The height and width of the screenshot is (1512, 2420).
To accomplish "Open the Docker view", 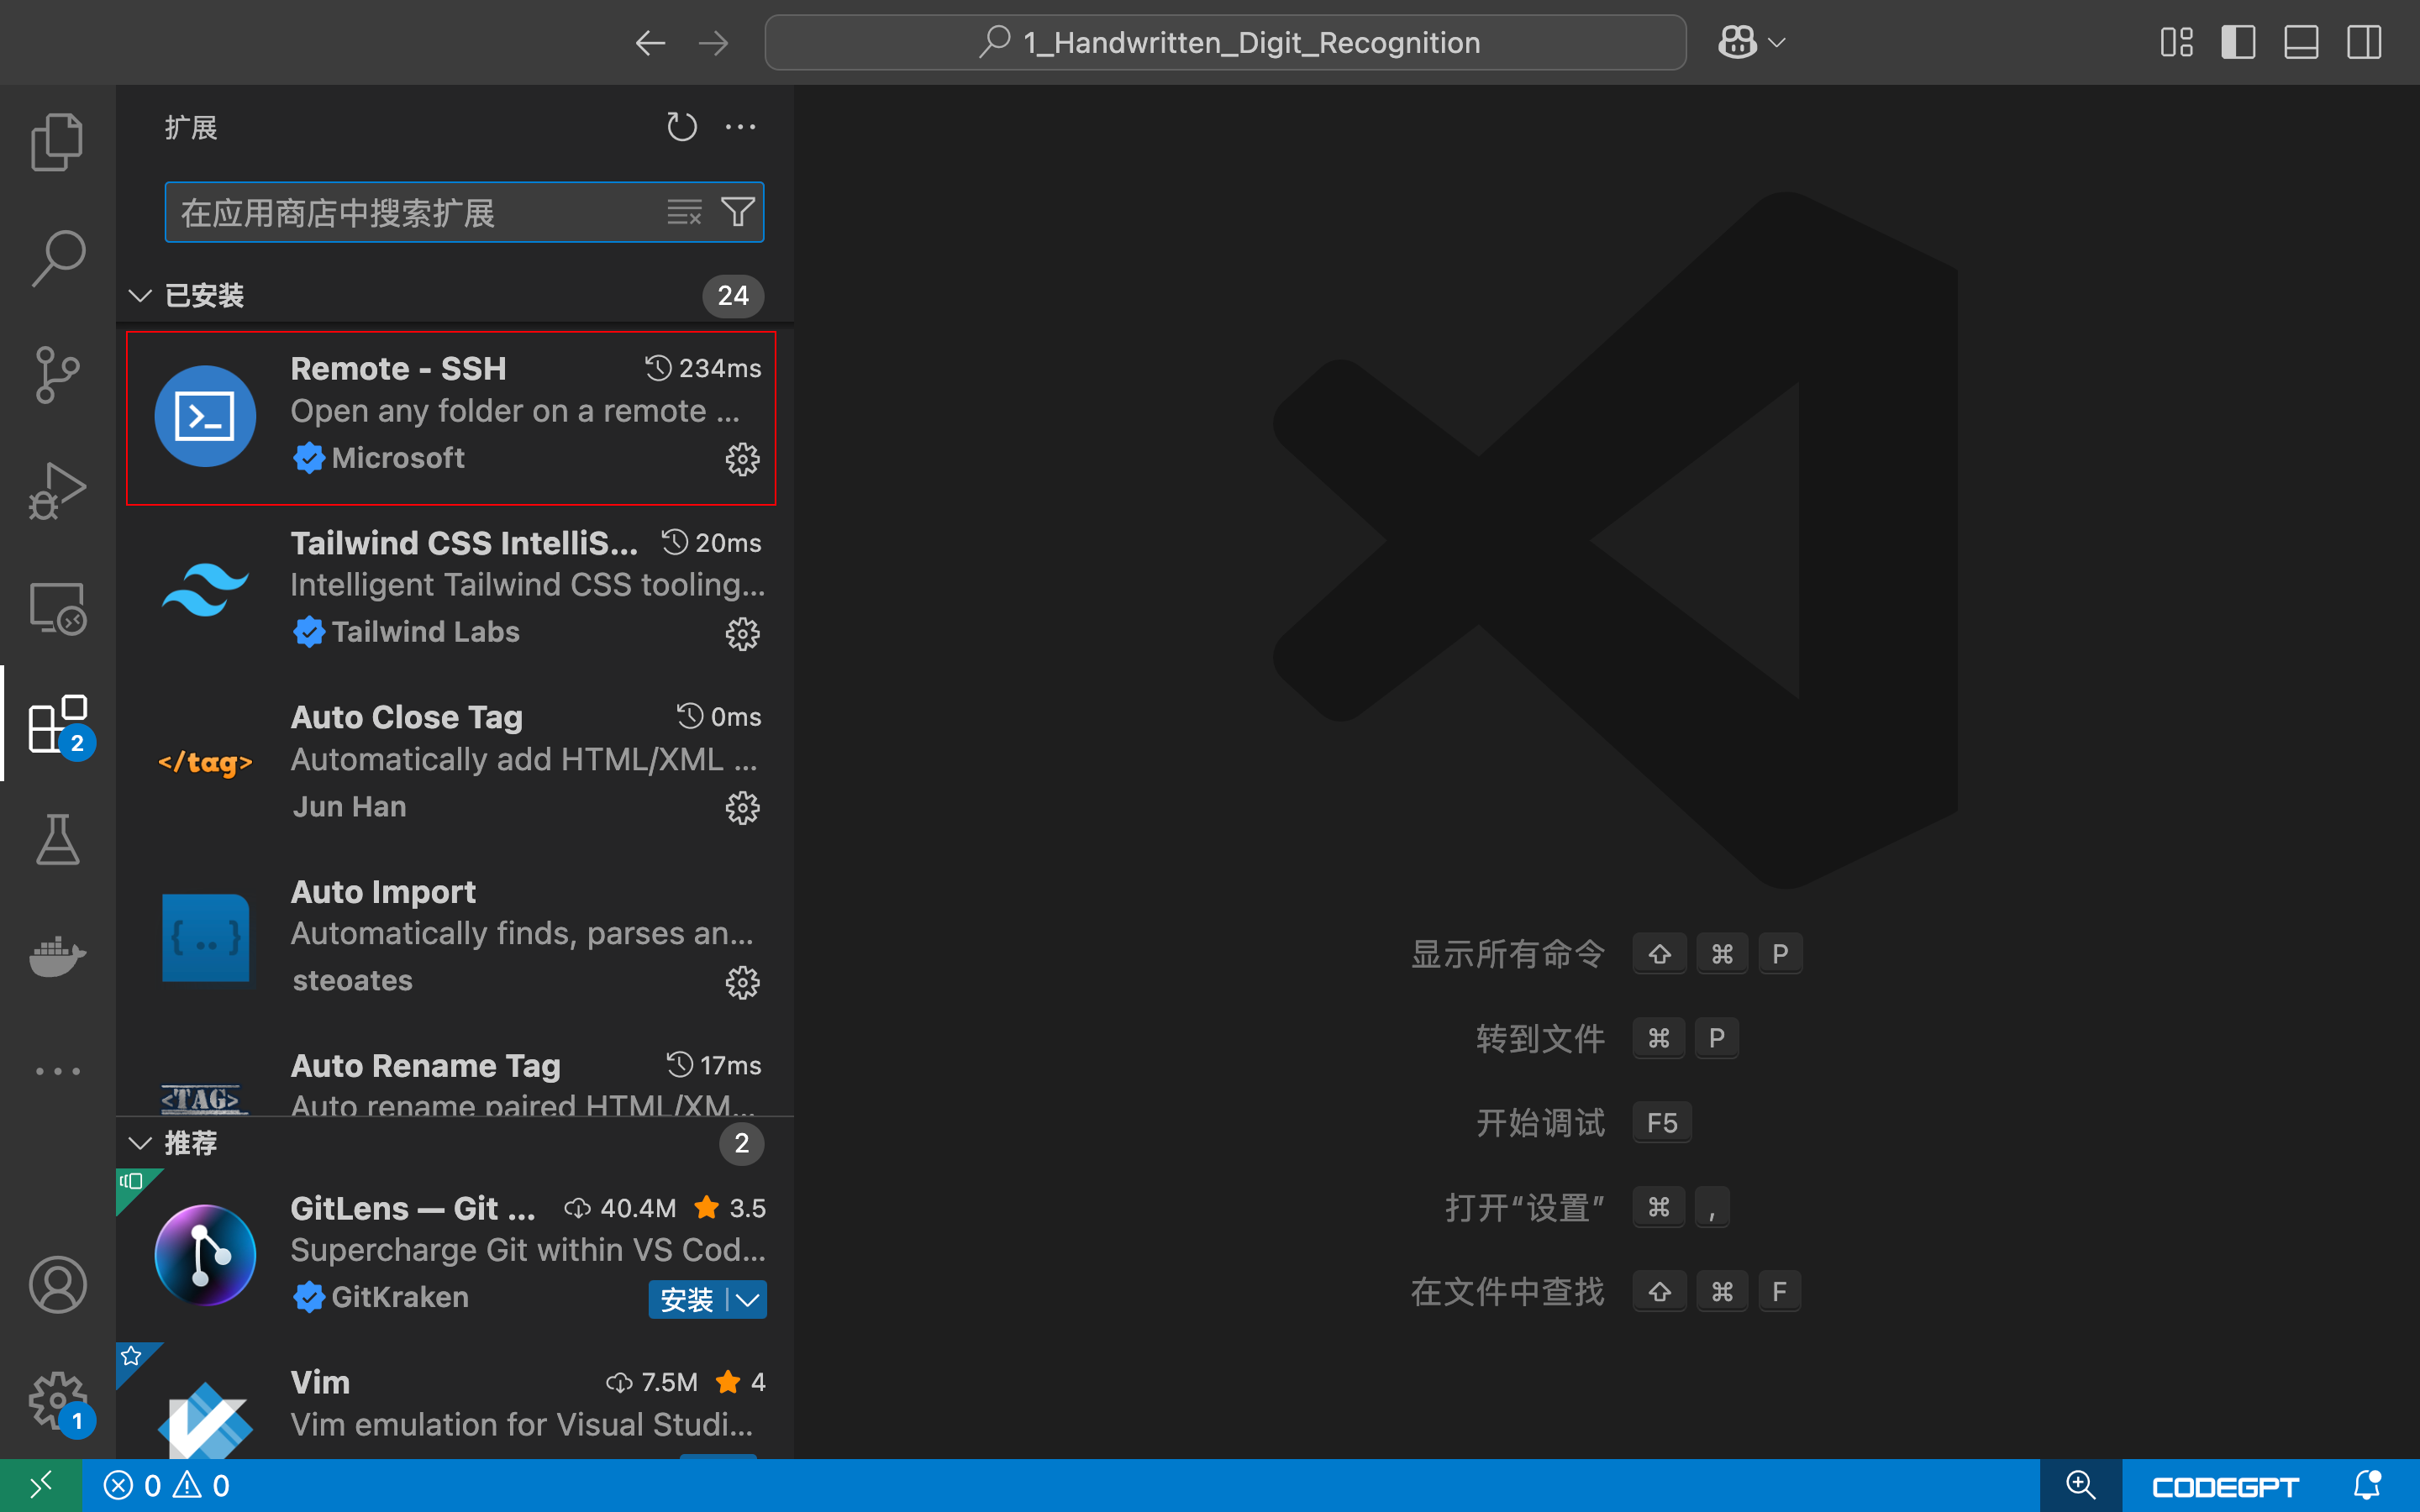I will (57, 955).
